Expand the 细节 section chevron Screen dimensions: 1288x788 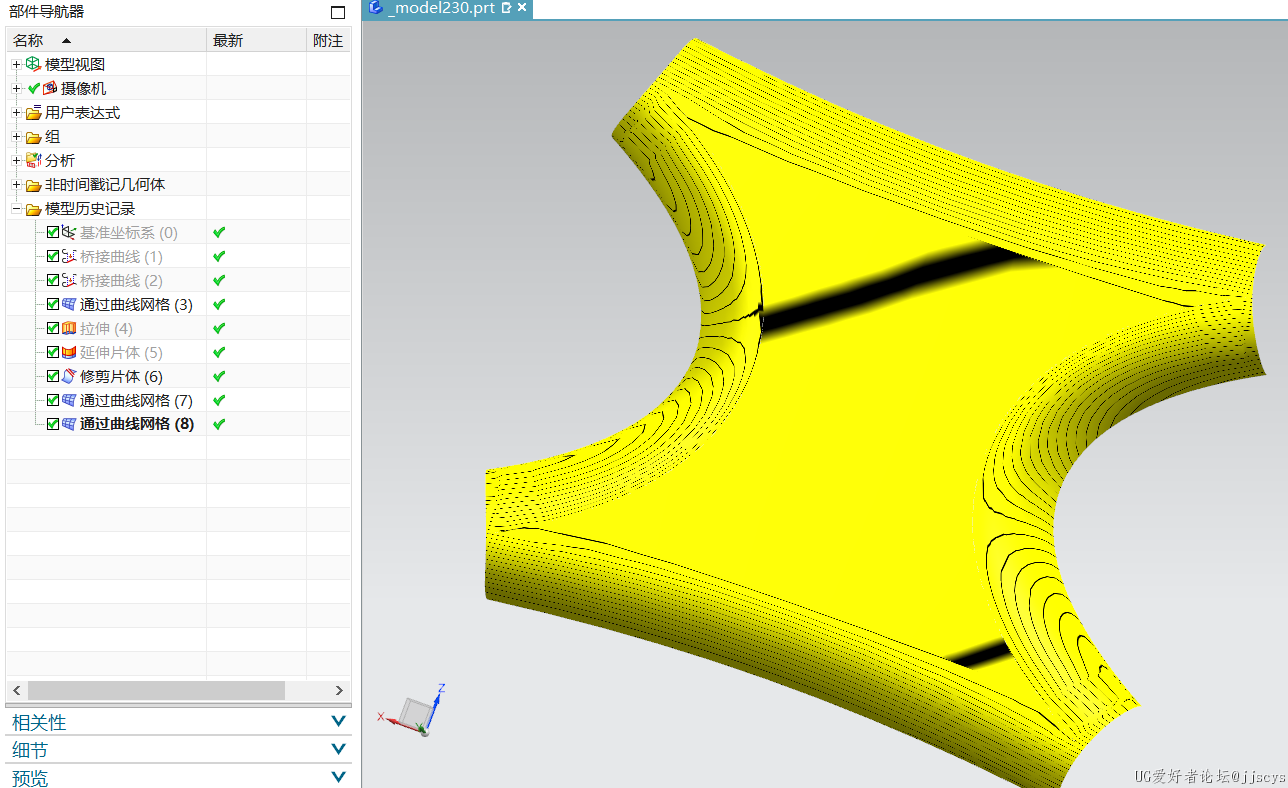click(x=338, y=749)
